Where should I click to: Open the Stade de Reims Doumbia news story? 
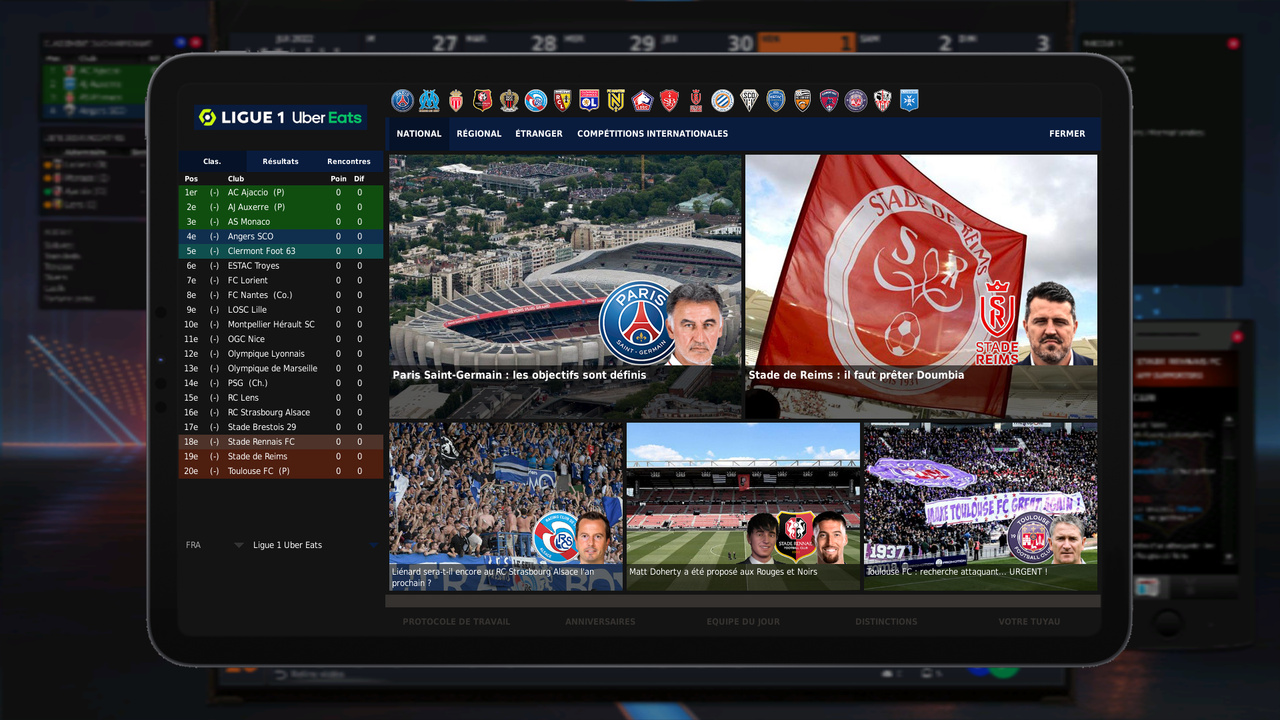[x=921, y=286]
